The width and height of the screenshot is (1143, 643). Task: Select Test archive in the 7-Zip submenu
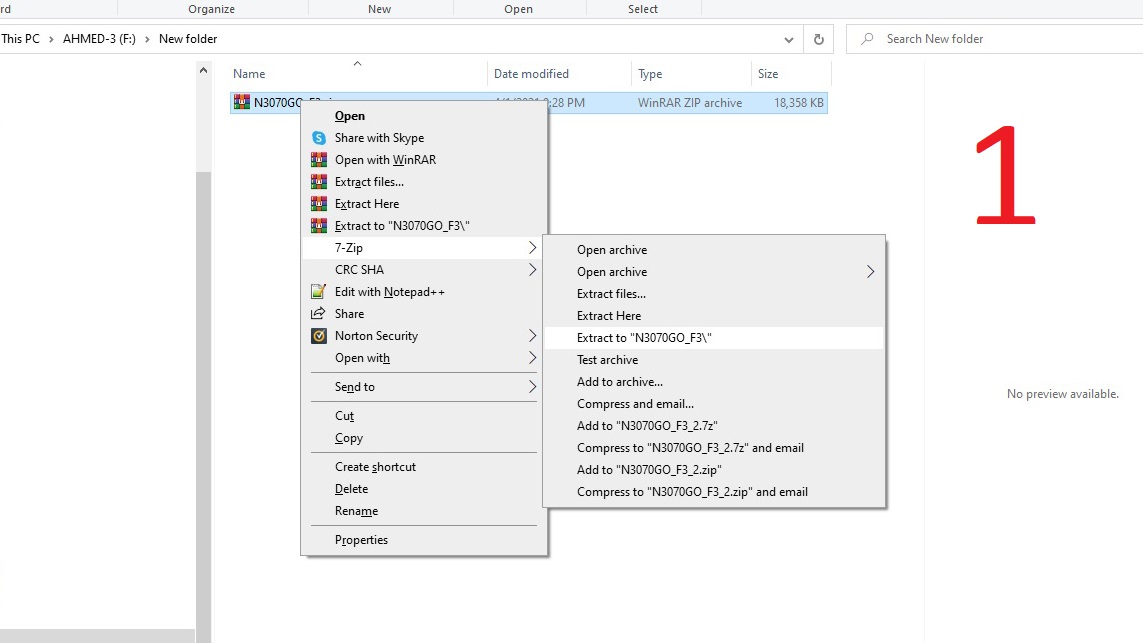point(607,360)
